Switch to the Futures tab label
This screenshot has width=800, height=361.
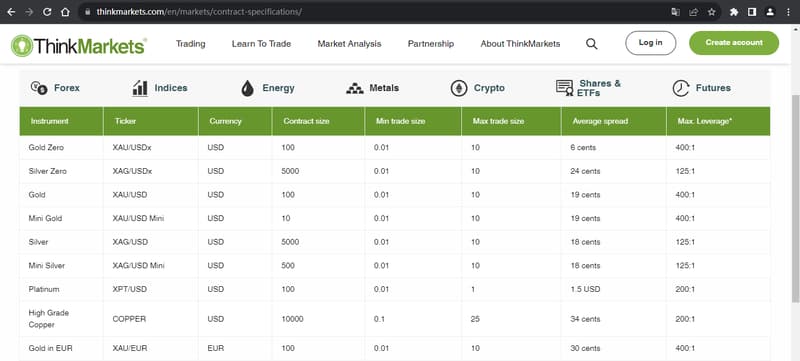[713, 88]
